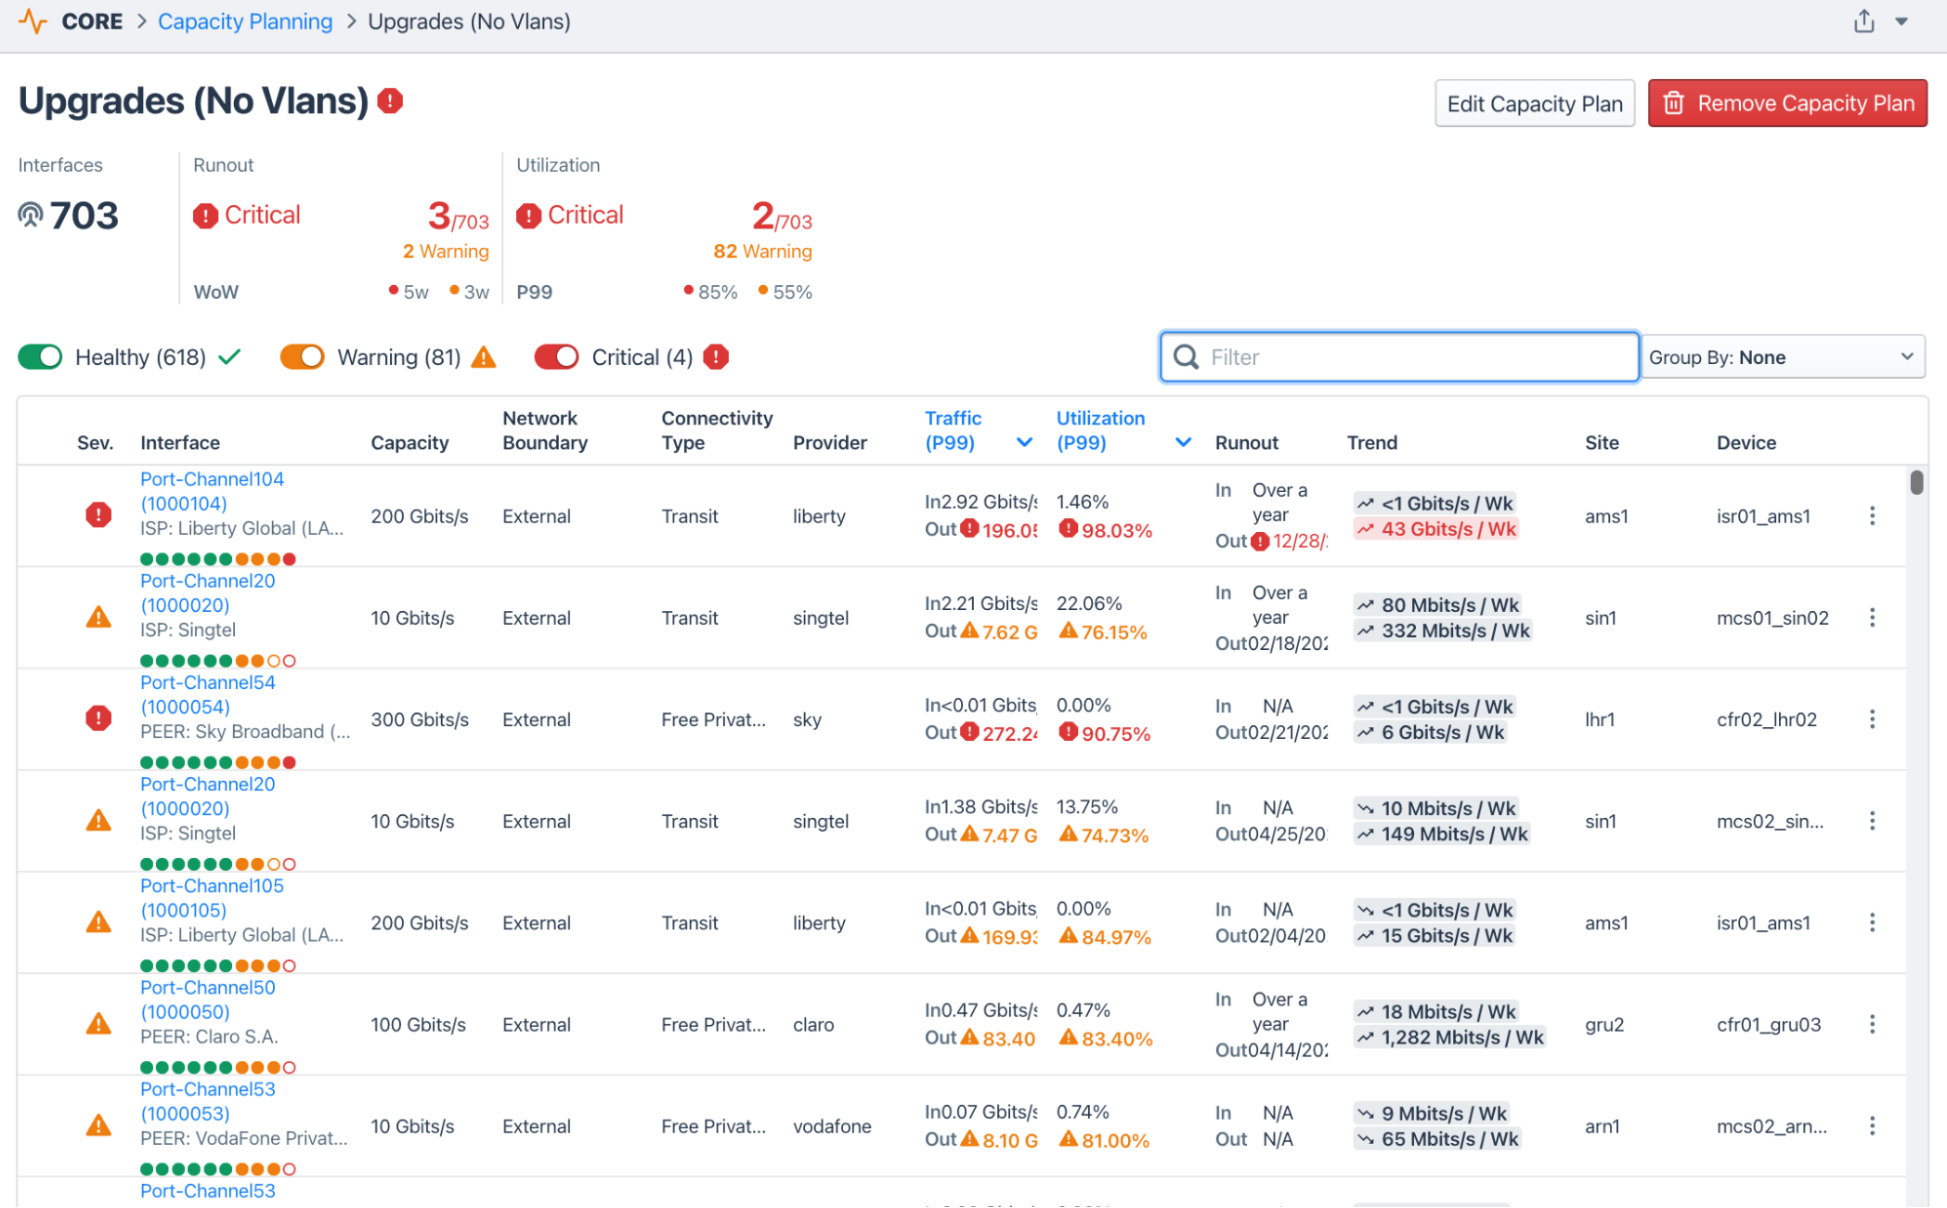The width and height of the screenshot is (1947, 1208).
Task: Open the Group By: None dropdown
Action: tap(1784, 357)
